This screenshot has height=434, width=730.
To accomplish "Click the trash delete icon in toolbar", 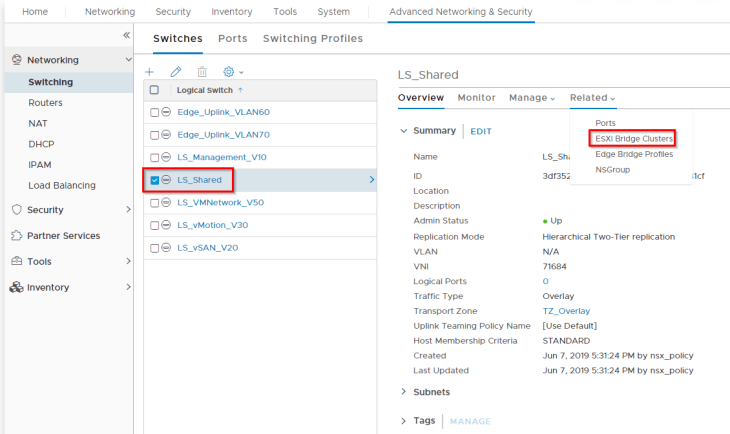I will [x=202, y=72].
